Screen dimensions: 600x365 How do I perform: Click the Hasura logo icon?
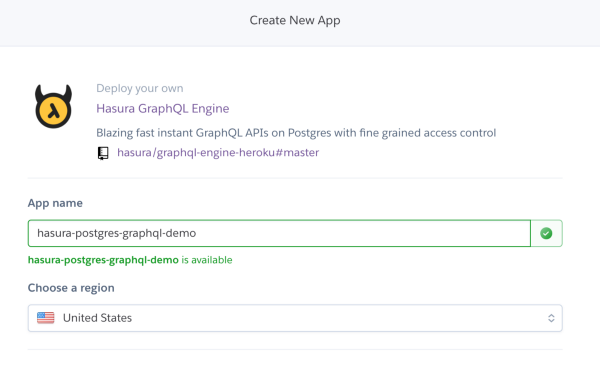[x=54, y=106]
